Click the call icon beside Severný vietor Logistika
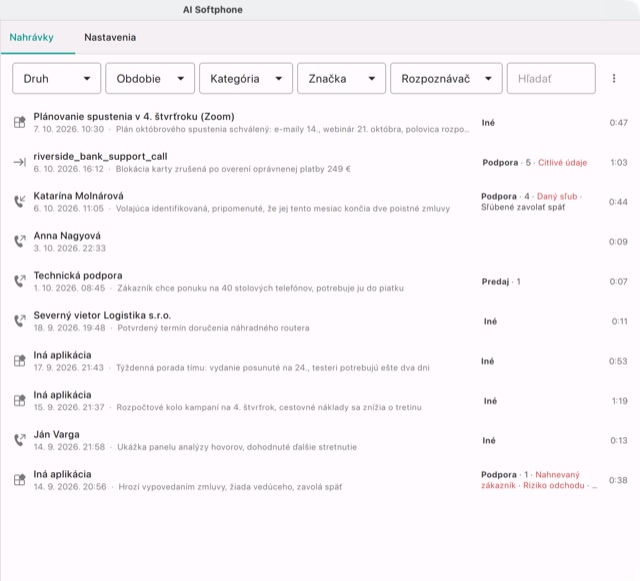 point(20,321)
